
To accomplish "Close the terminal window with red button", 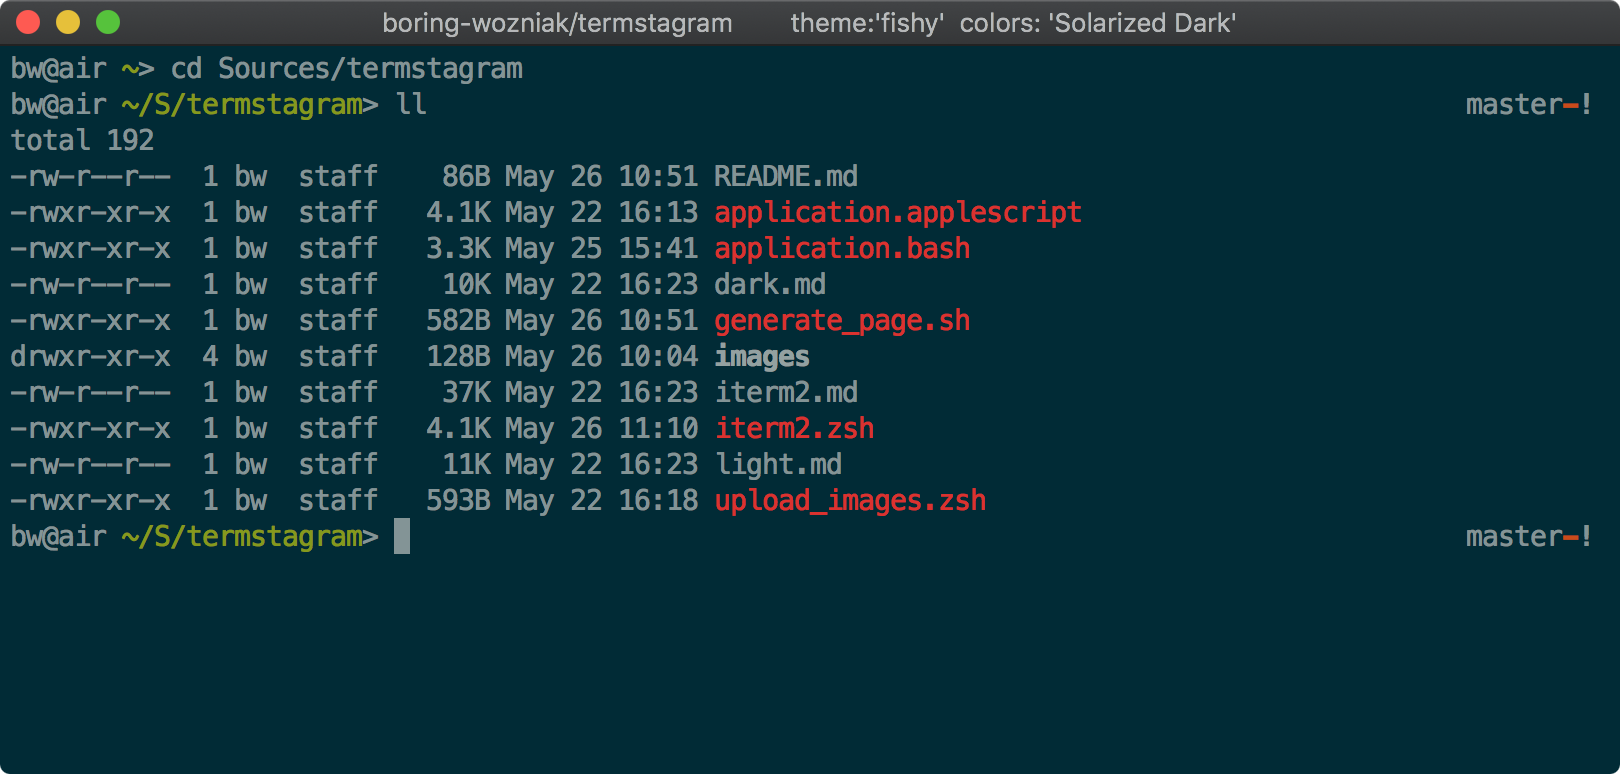I will [28, 22].
